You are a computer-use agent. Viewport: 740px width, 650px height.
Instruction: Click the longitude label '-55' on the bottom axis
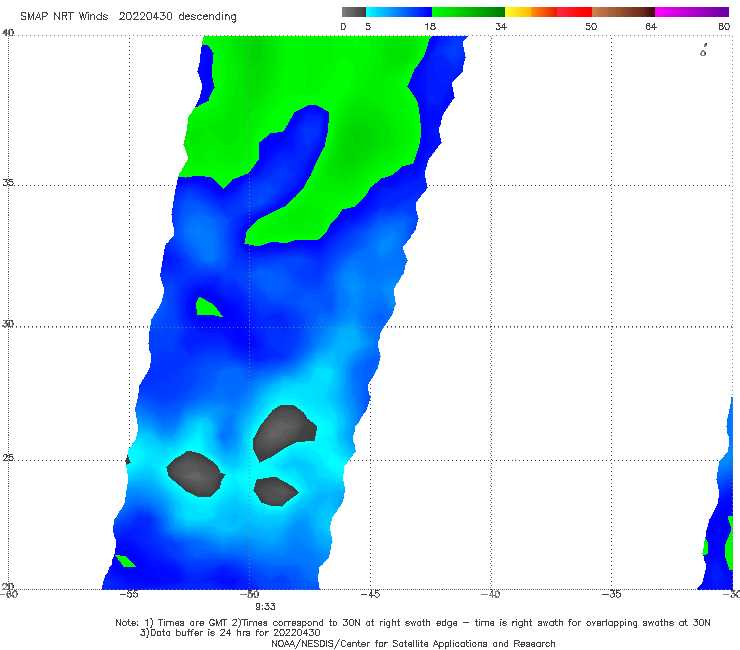tap(129, 594)
